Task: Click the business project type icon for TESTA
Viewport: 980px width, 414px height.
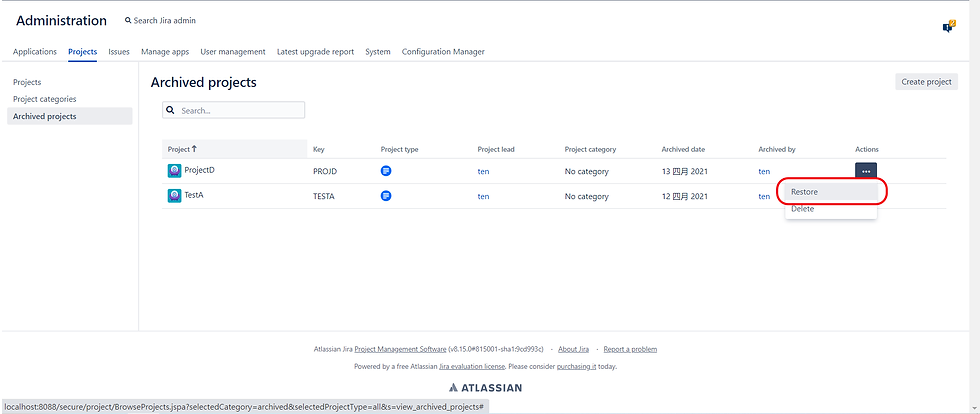Action: [x=386, y=196]
